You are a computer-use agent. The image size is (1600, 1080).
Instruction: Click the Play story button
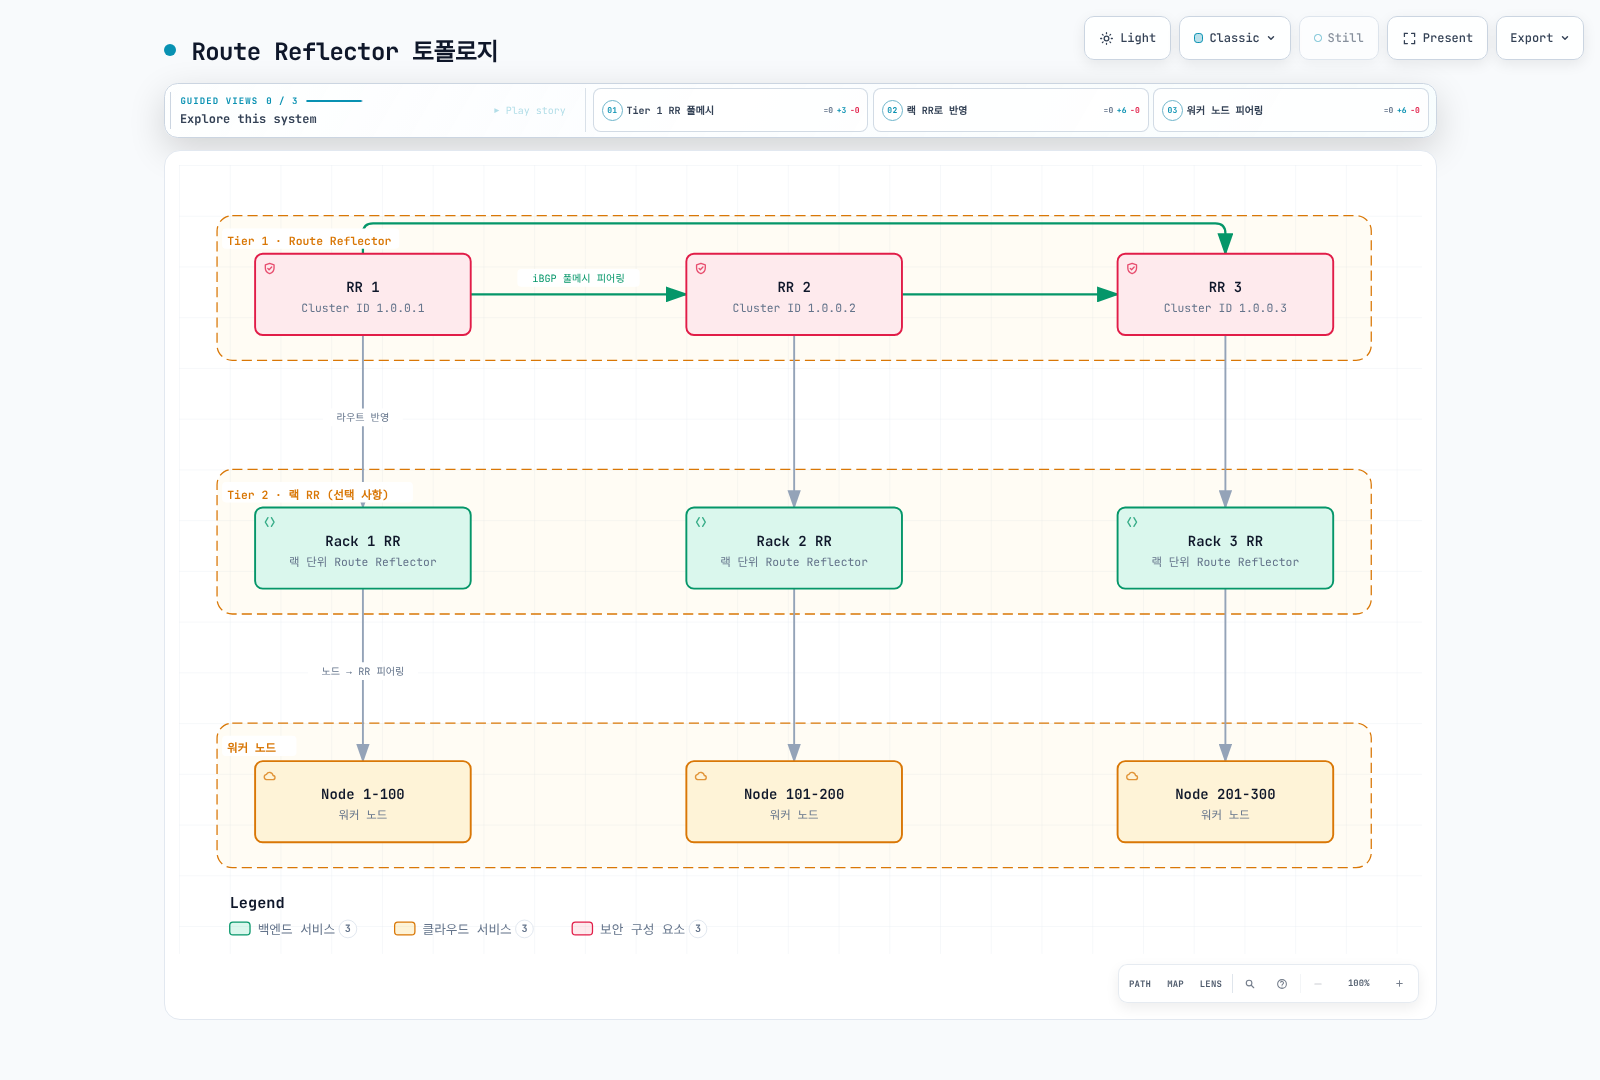[529, 111]
